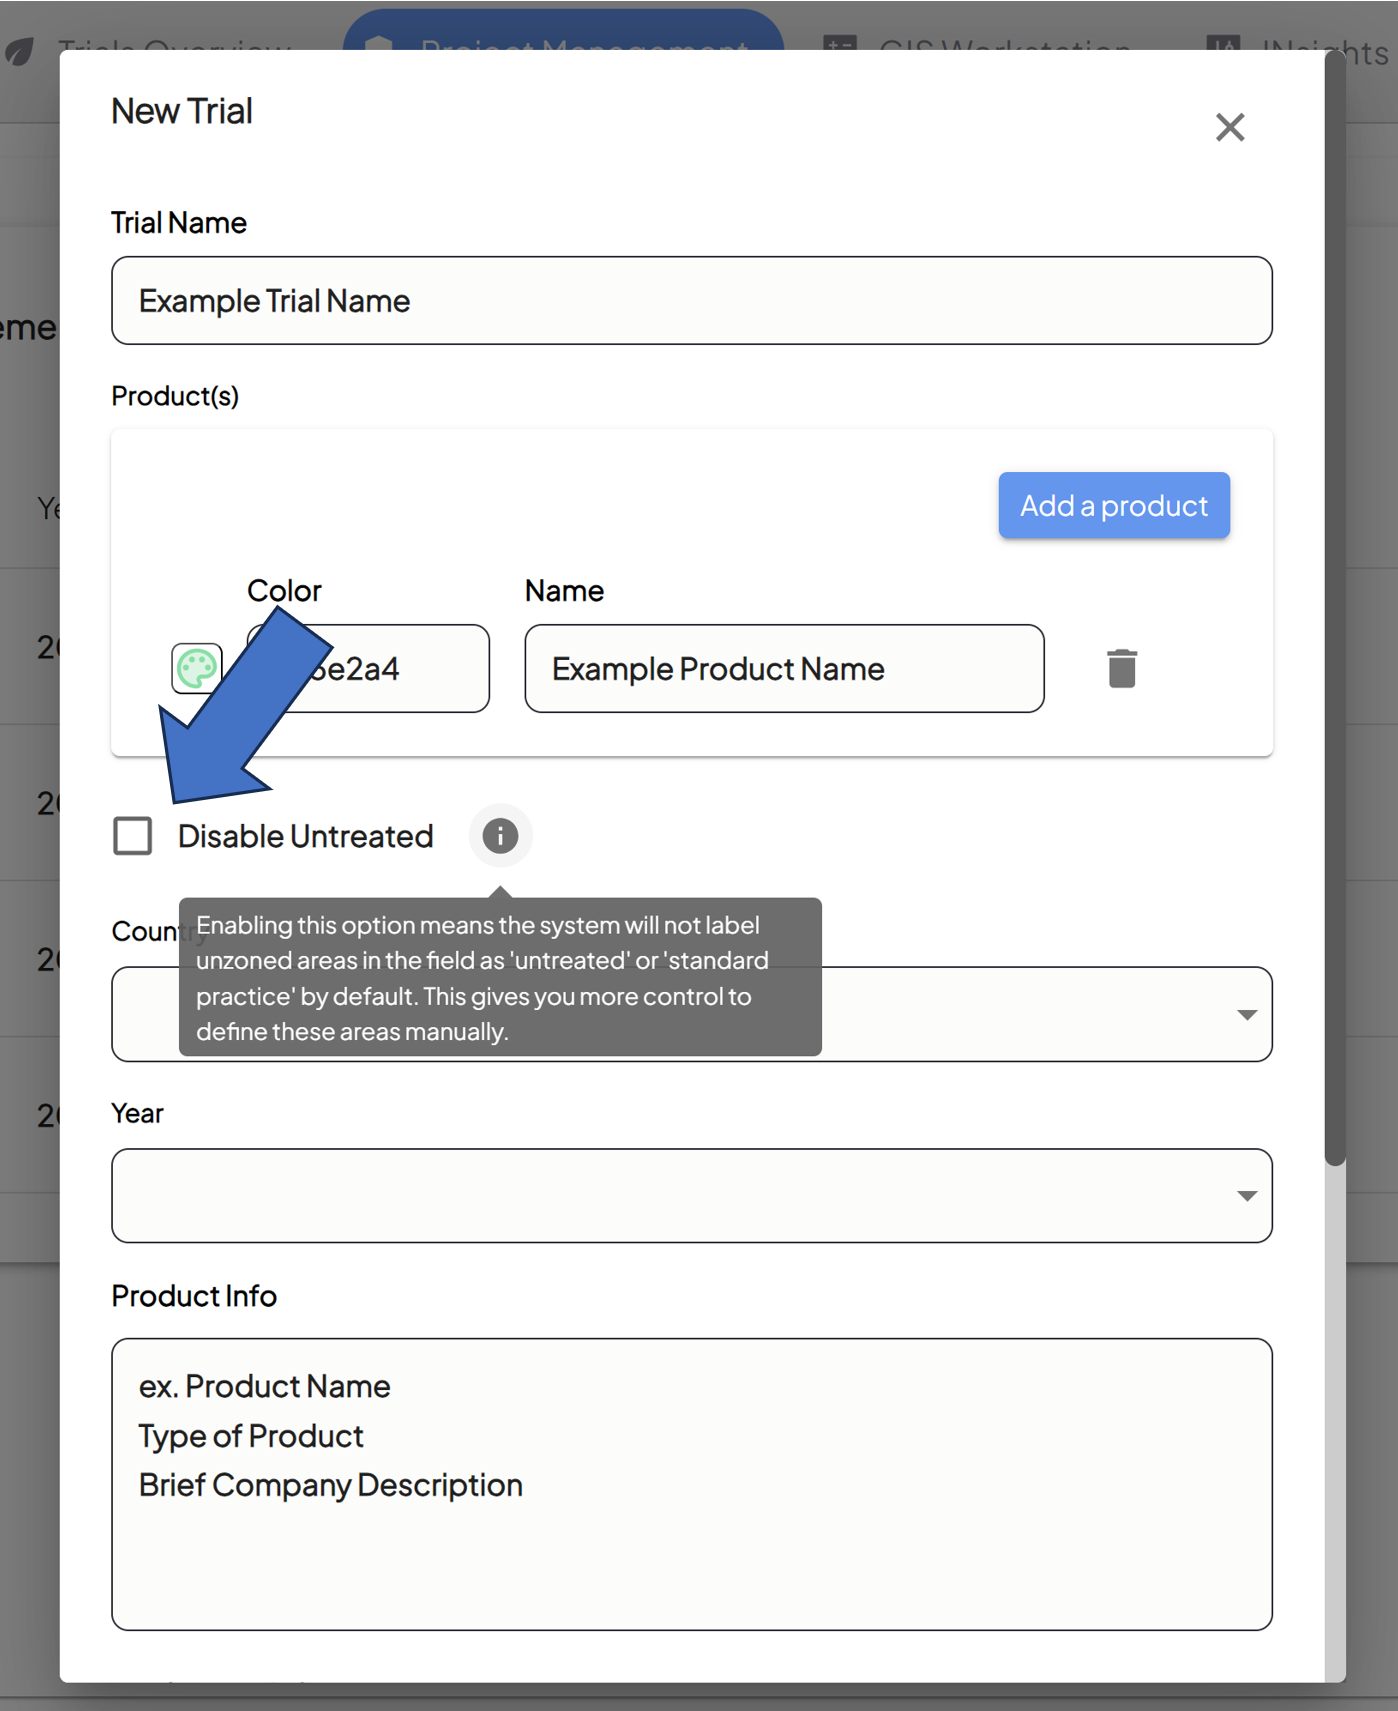The image size is (1398, 1711).
Task: Delete the product with the trash icon
Action: [x=1121, y=668]
